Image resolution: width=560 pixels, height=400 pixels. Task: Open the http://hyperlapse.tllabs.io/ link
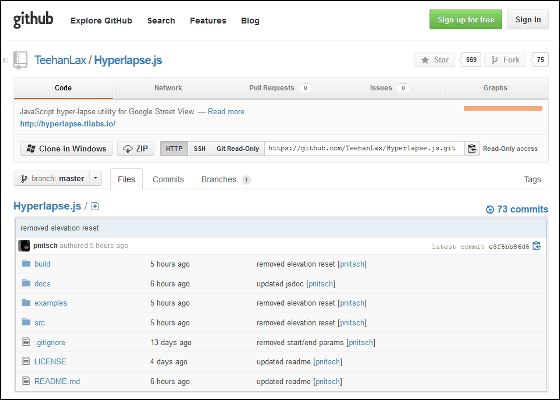68,124
